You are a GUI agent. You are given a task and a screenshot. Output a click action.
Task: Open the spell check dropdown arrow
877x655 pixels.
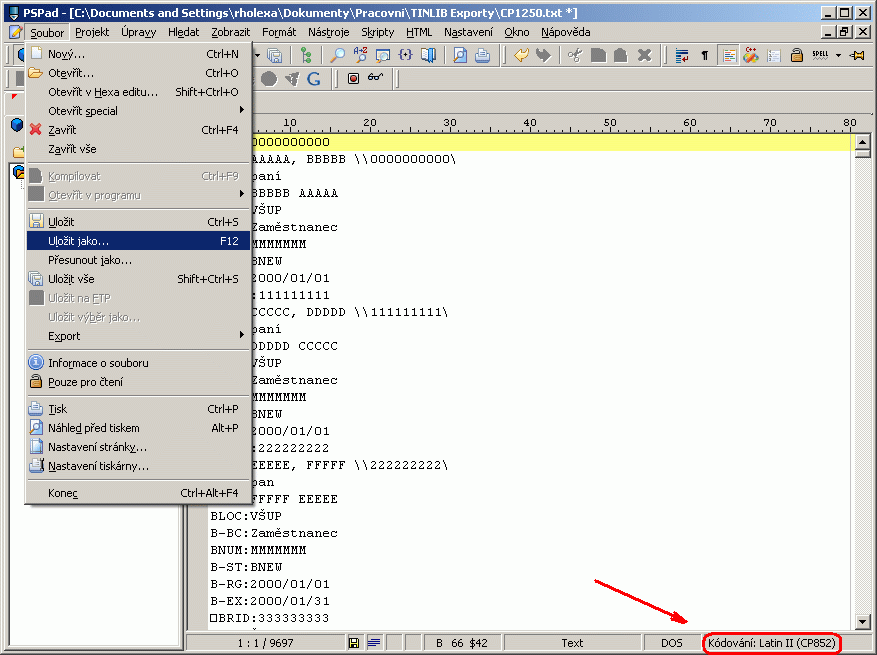coord(838,55)
